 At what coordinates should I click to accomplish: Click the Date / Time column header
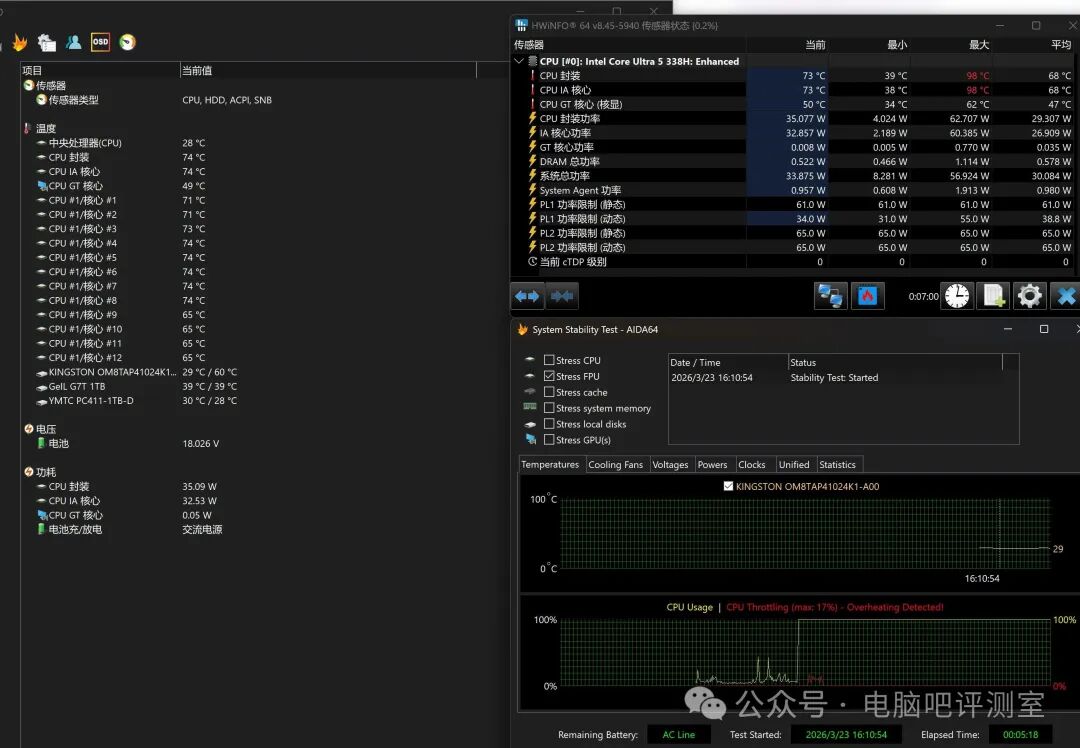(728, 362)
